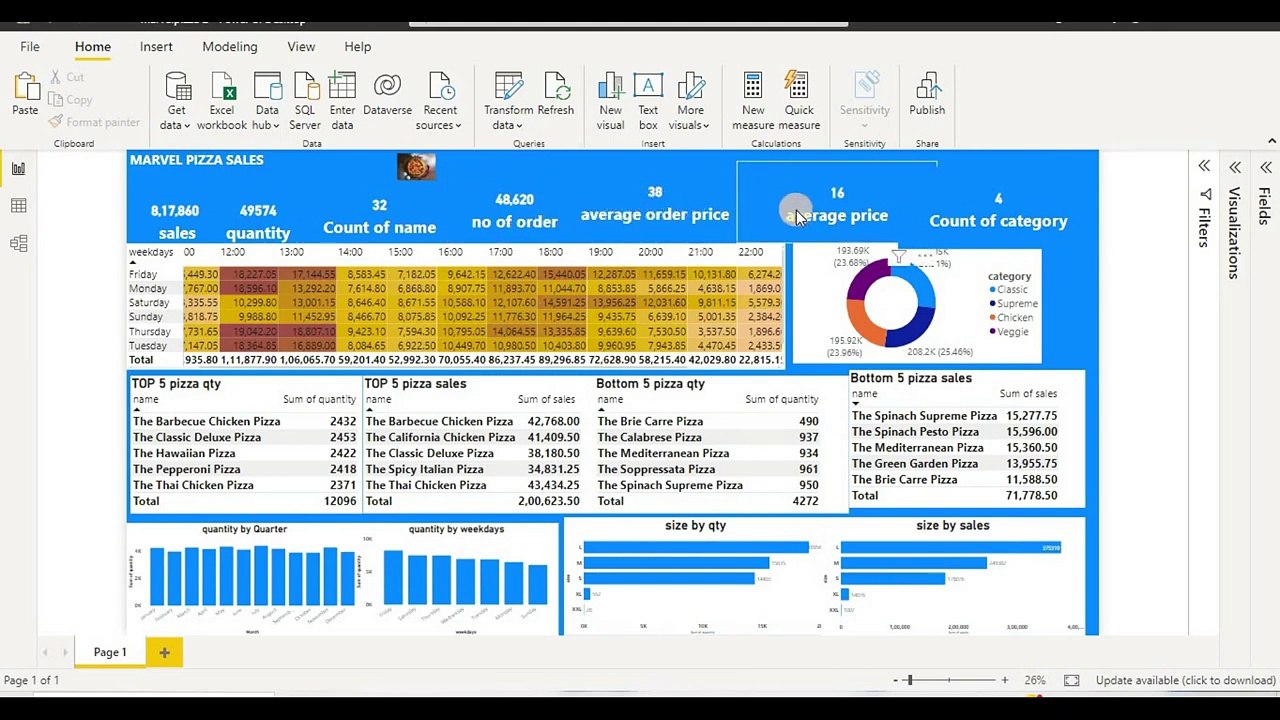Click the Paste icon

[x=26, y=86]
